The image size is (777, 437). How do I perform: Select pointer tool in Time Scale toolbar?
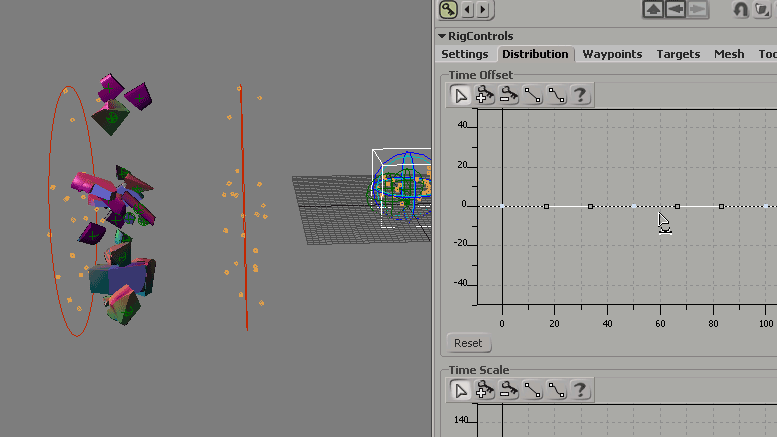(460, 390)
